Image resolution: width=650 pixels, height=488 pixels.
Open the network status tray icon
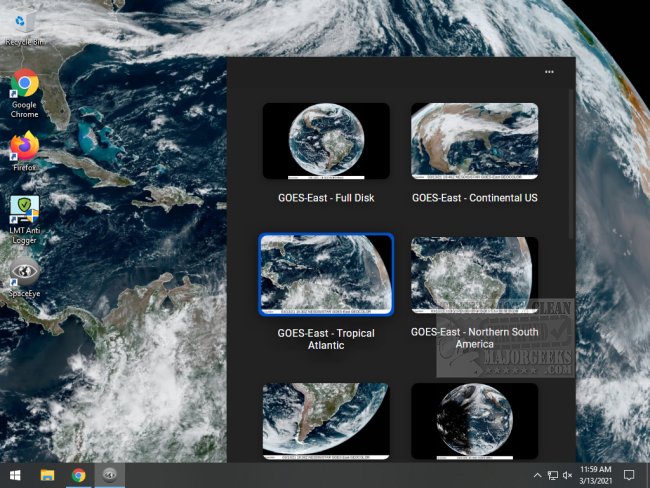(553, 475)
